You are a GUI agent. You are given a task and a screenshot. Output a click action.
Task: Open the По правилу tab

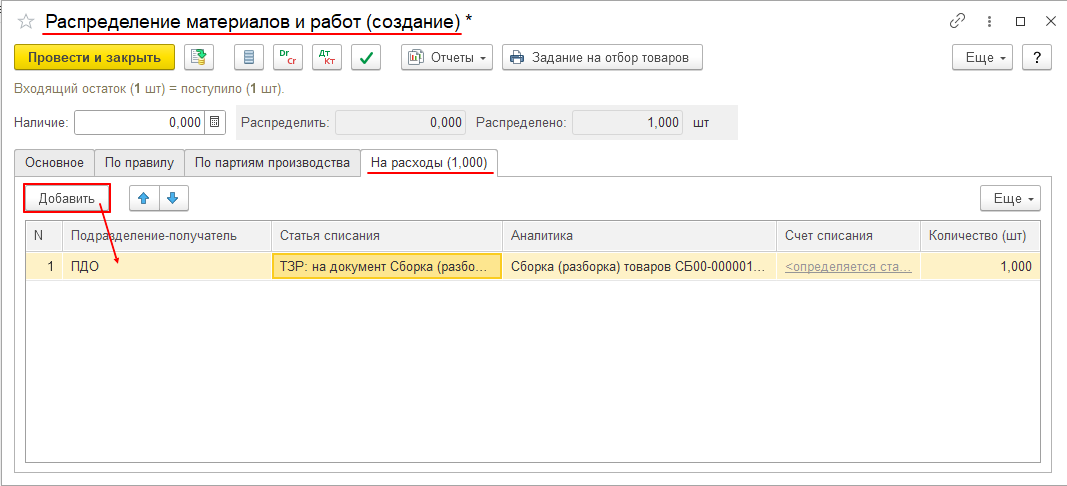coord(139,162)
